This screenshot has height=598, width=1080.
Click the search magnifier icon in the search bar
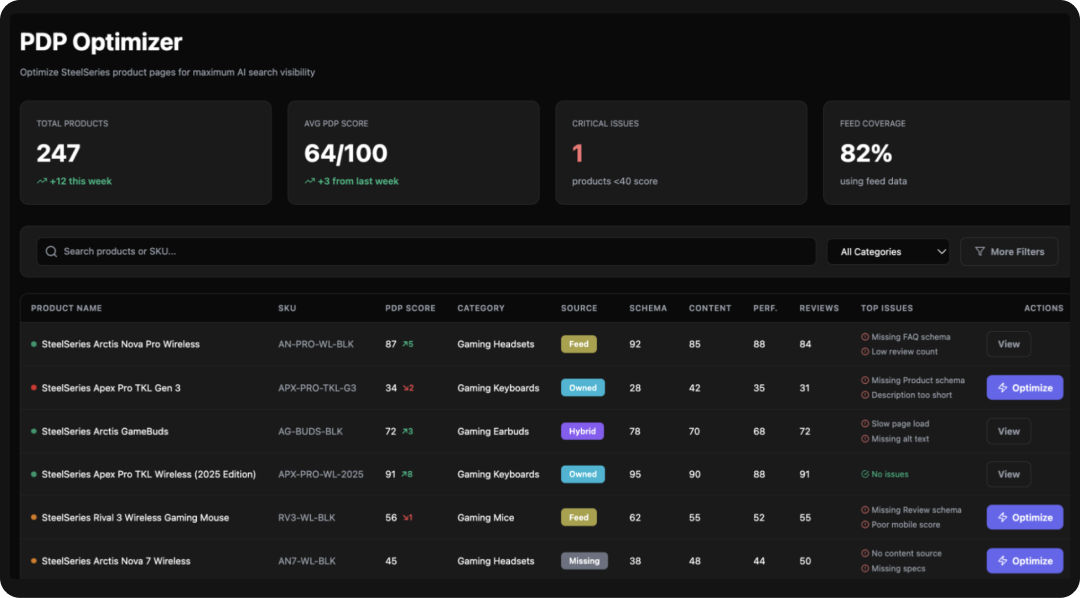coord(50,251)
